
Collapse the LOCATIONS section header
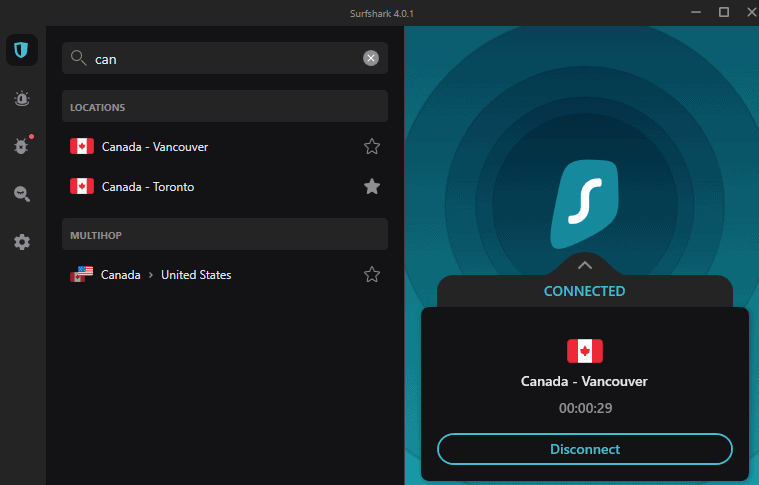[x=225, y=107]
